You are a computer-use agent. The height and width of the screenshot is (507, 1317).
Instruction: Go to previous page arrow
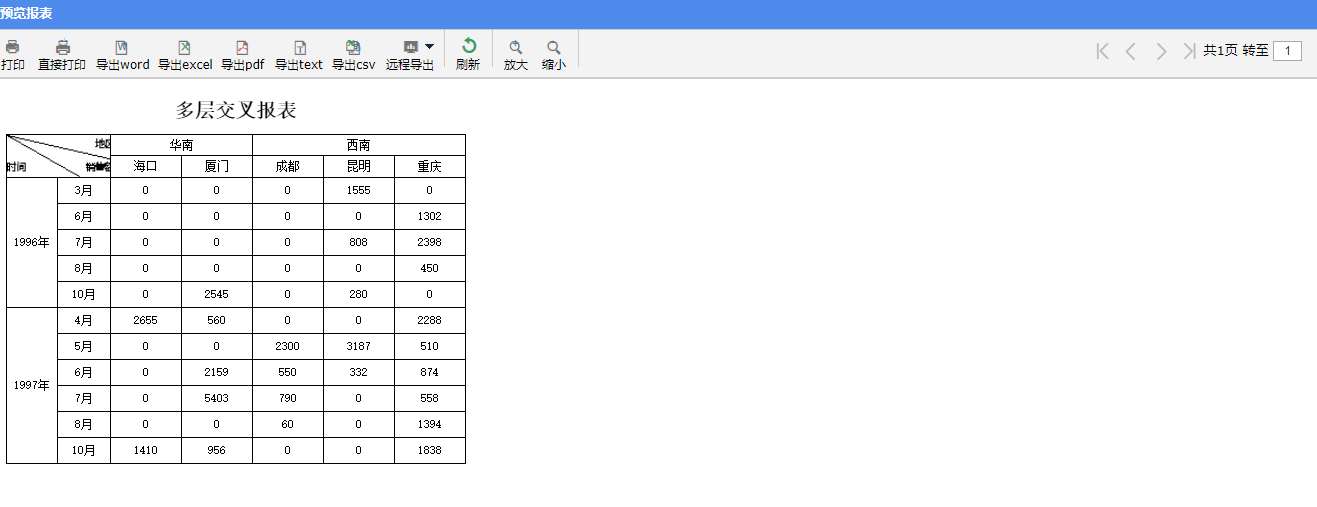click(1131, 51)
